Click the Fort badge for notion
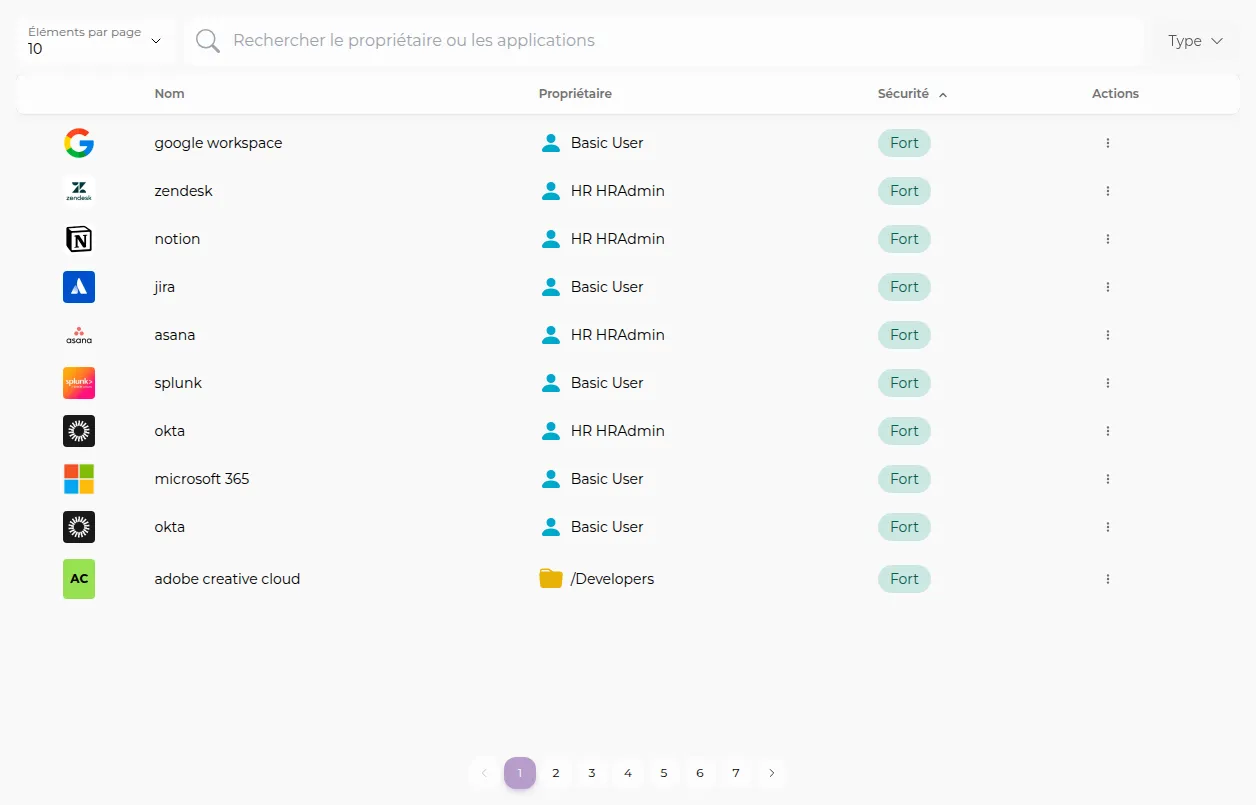Viewport: 1256px width, 805px height. pyautogui.click(x=904, y=239)
